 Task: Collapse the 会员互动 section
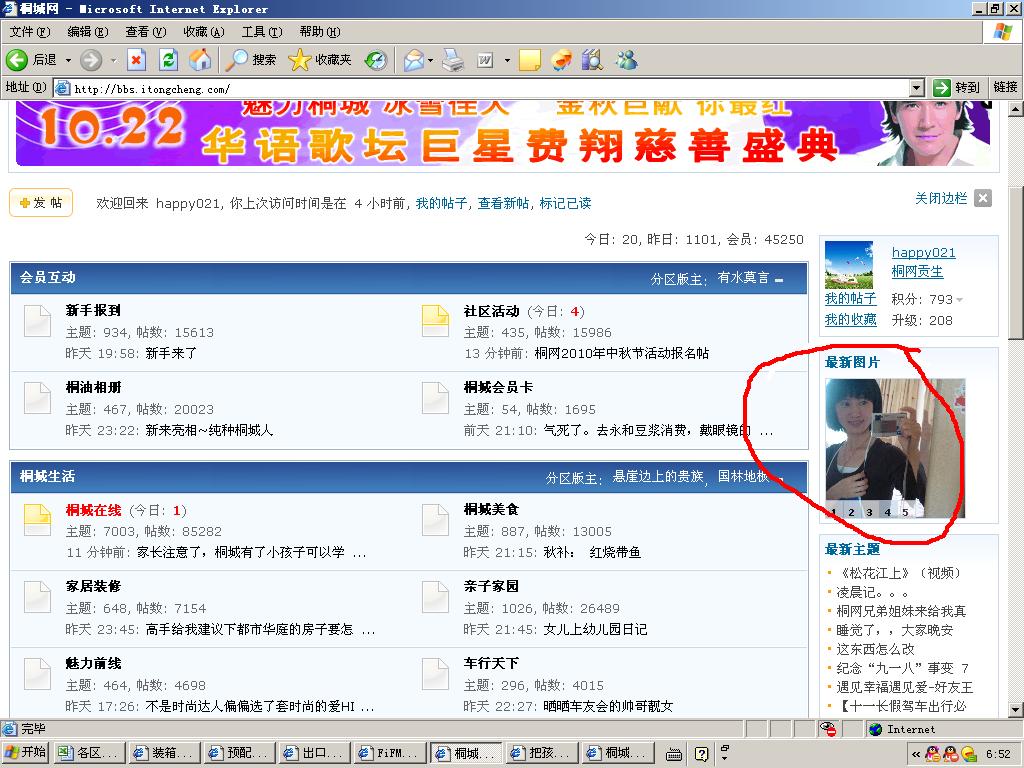click(x=779, y=279)
